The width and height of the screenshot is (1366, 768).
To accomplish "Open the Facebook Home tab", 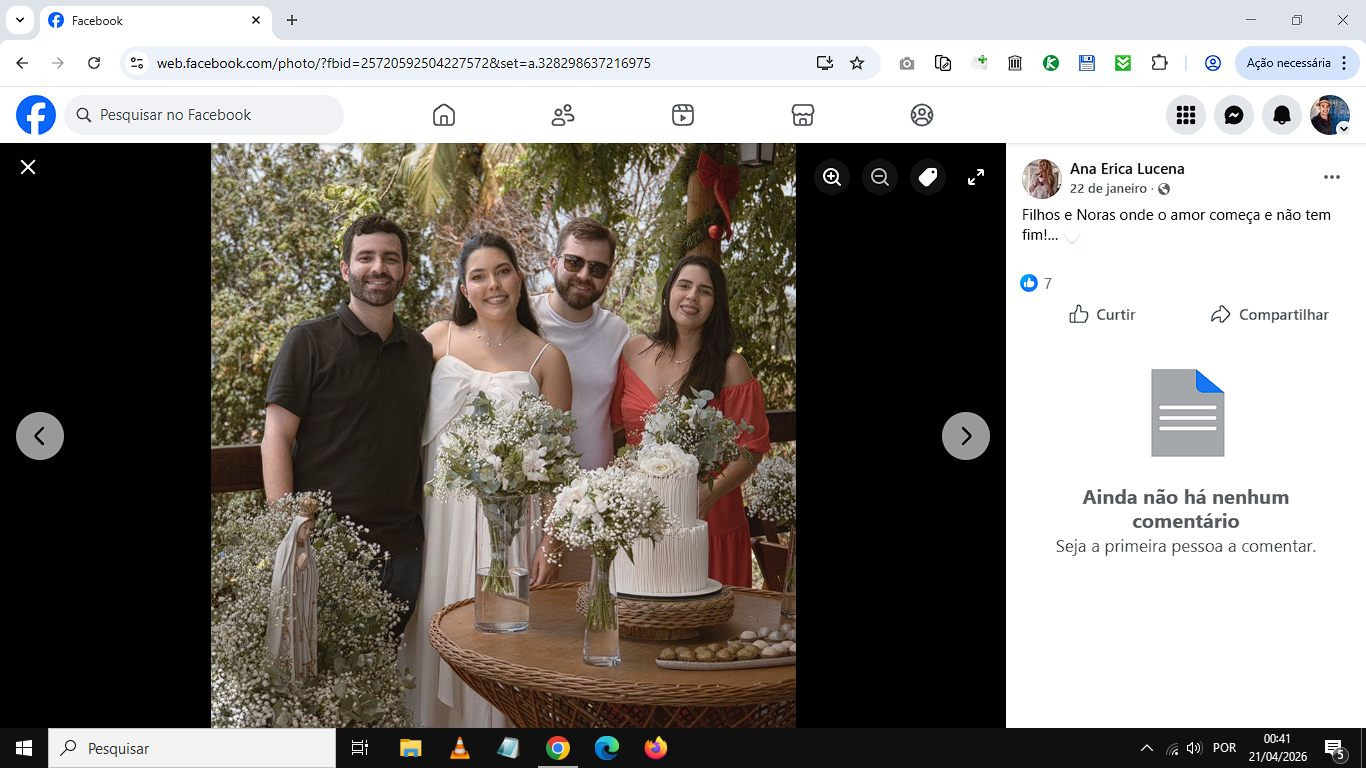I will (444, 116).
